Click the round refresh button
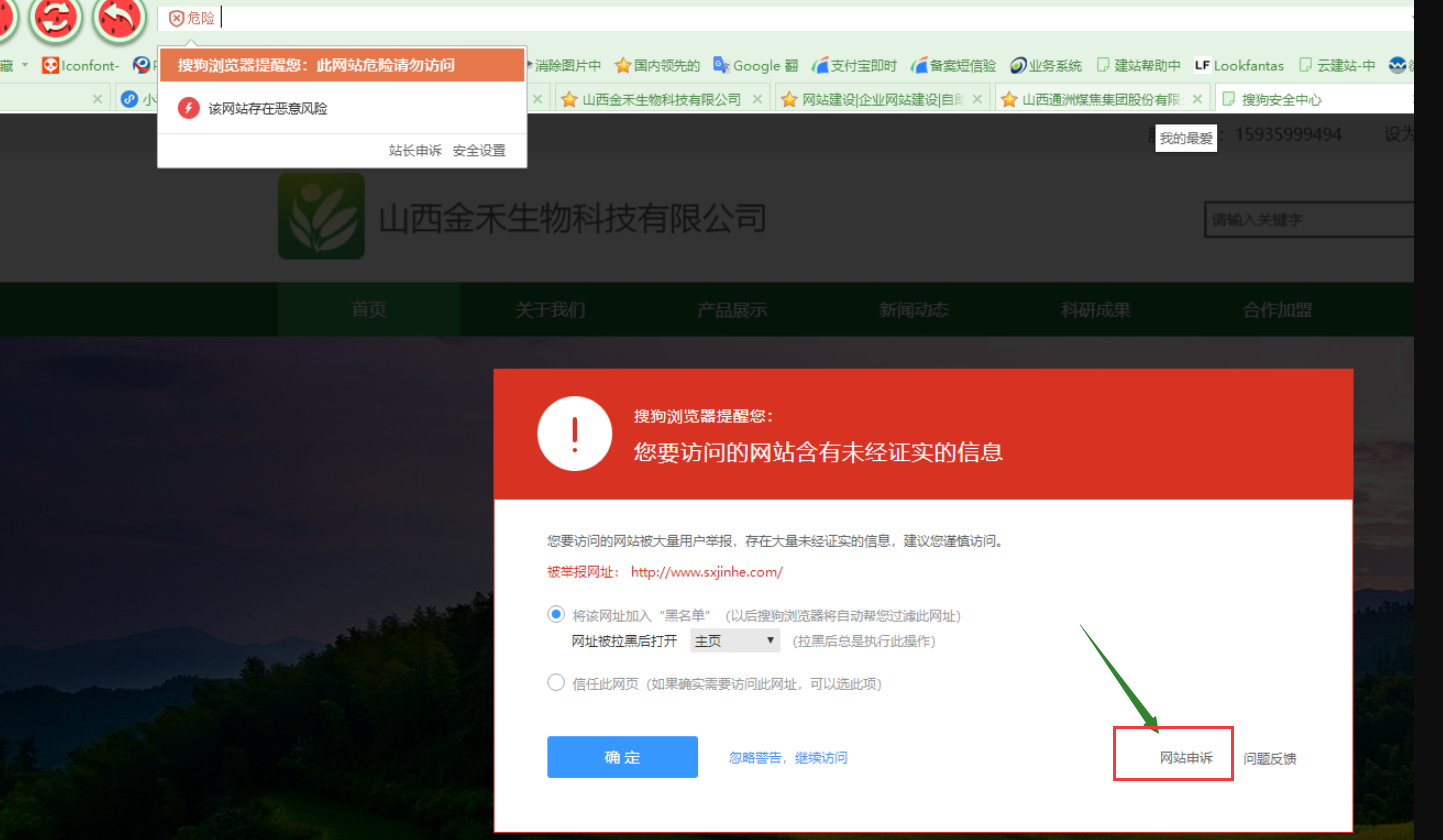This screenshot has height=840, width=1443. (55, 17)
